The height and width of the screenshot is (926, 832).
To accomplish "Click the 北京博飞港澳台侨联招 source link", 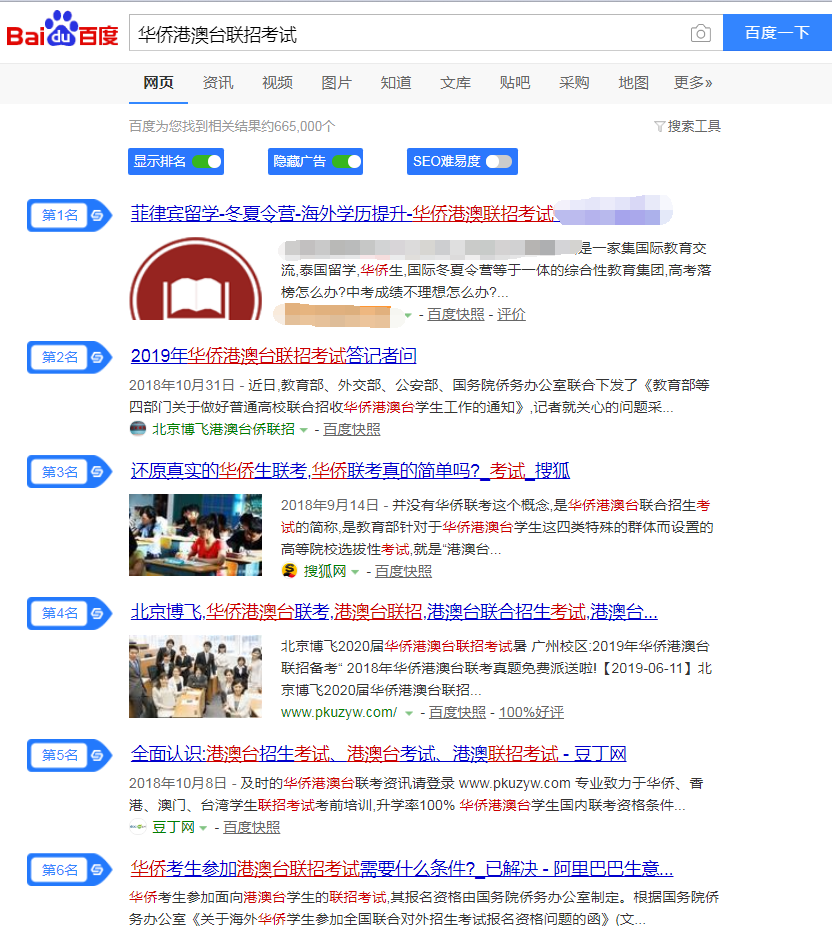I will pyautogui.click(x=223, y=429).
